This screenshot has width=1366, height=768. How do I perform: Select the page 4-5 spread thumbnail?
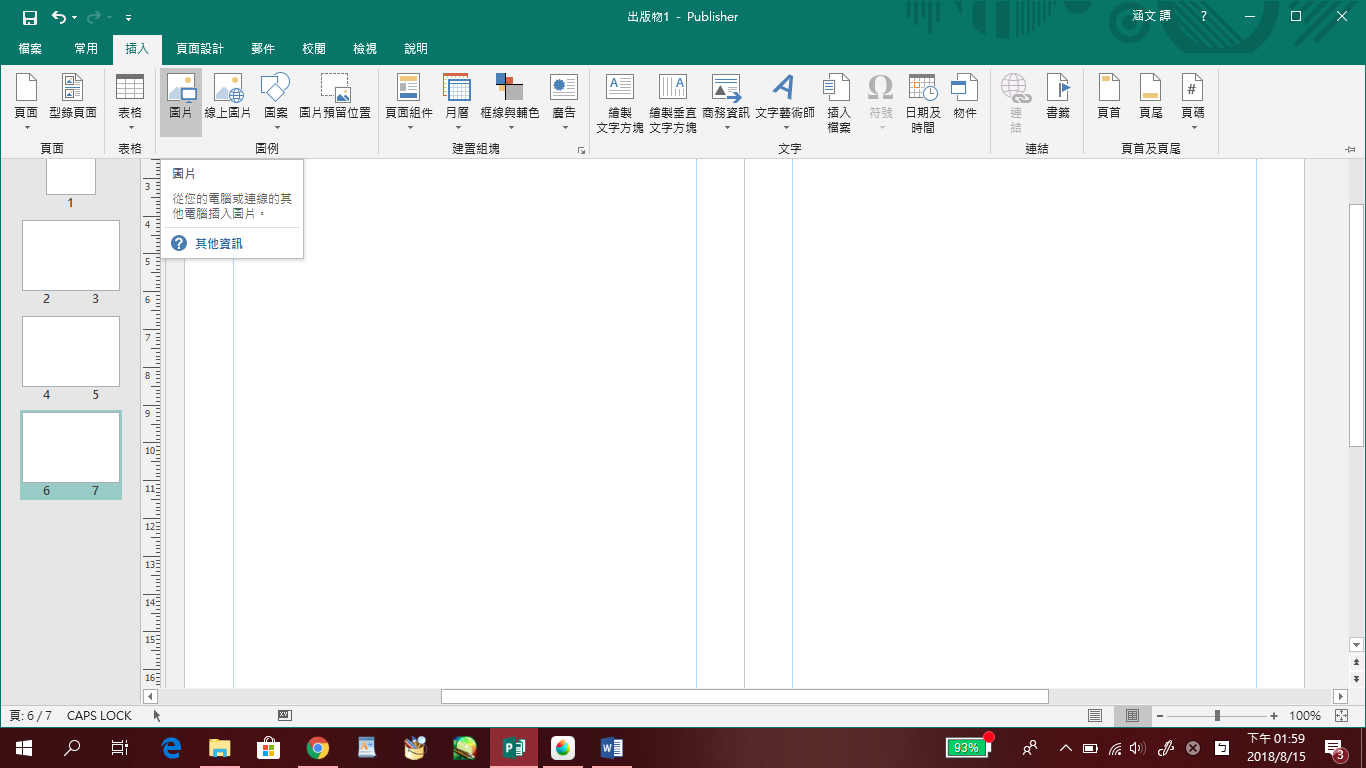[71, 352]
